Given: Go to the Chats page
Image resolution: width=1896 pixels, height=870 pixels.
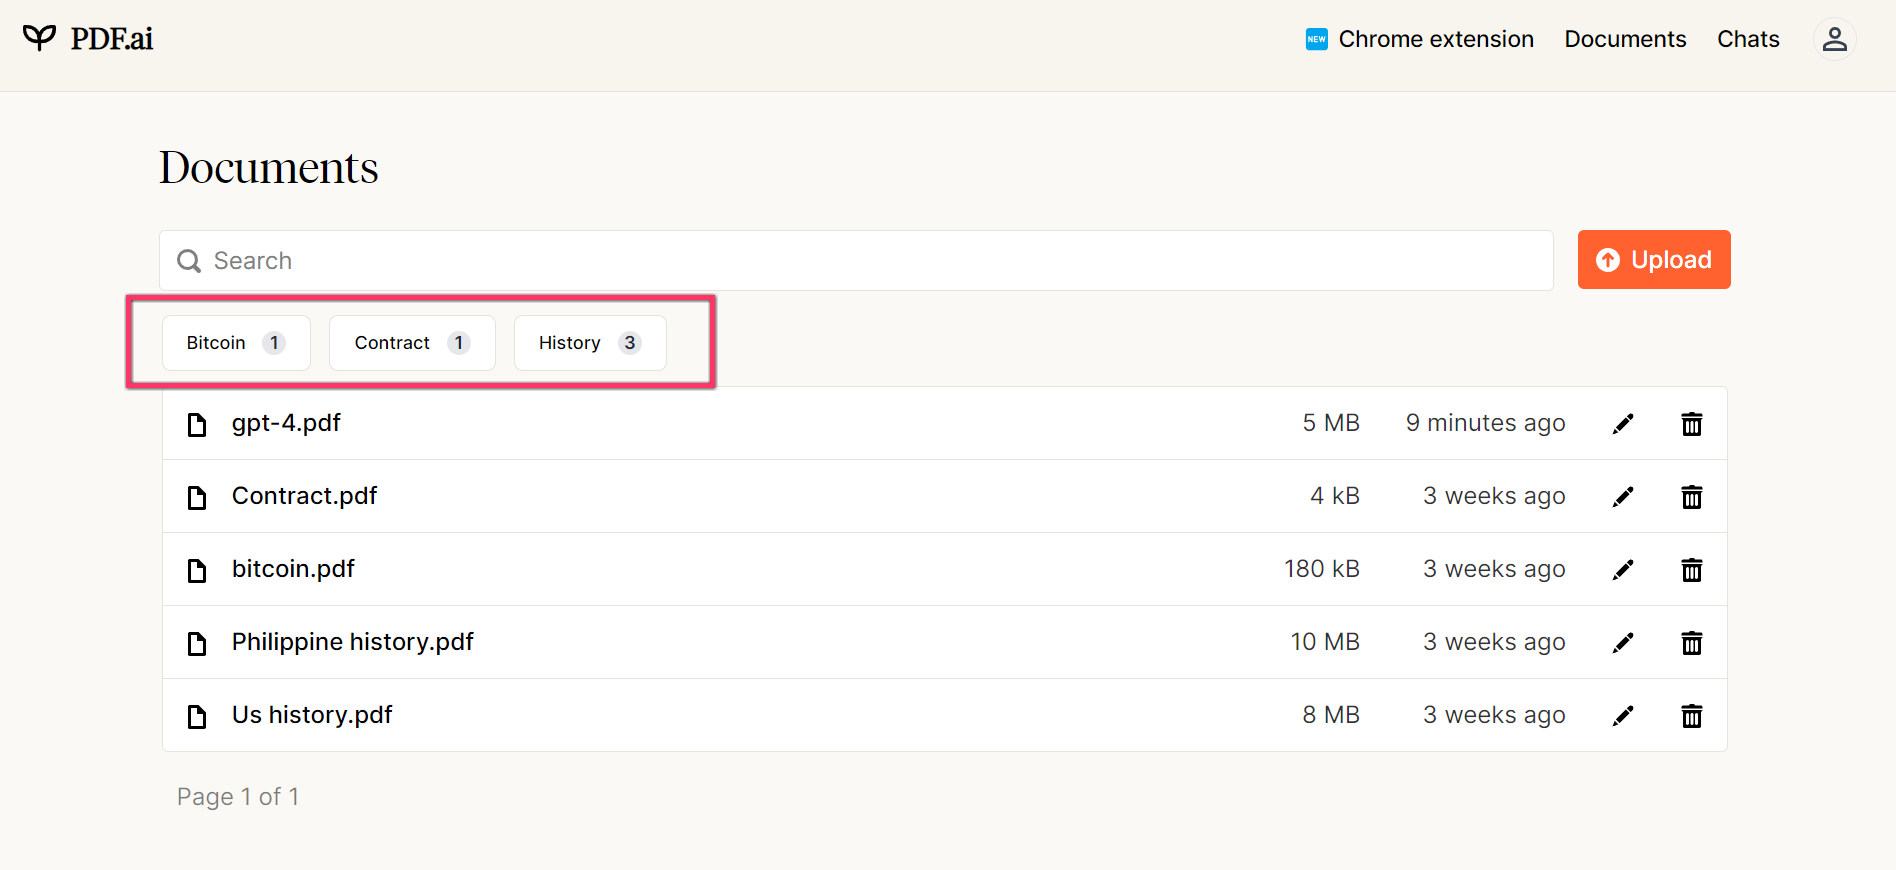Looking at the screenshot, I should [1748, 39].
